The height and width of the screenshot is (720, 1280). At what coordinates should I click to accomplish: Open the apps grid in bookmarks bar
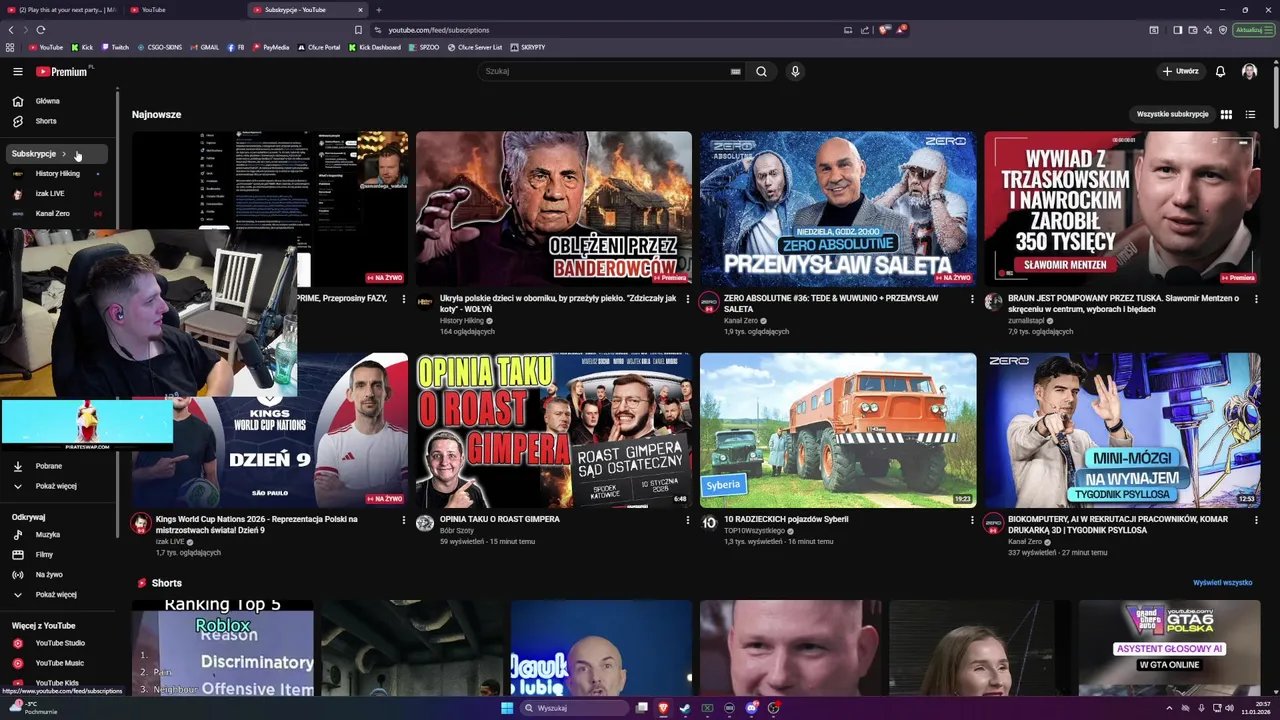pos(10,47)
